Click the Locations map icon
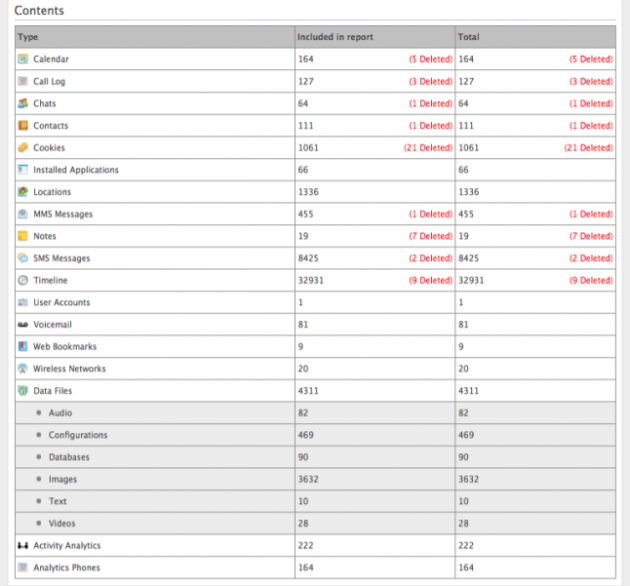 (23, 192)
